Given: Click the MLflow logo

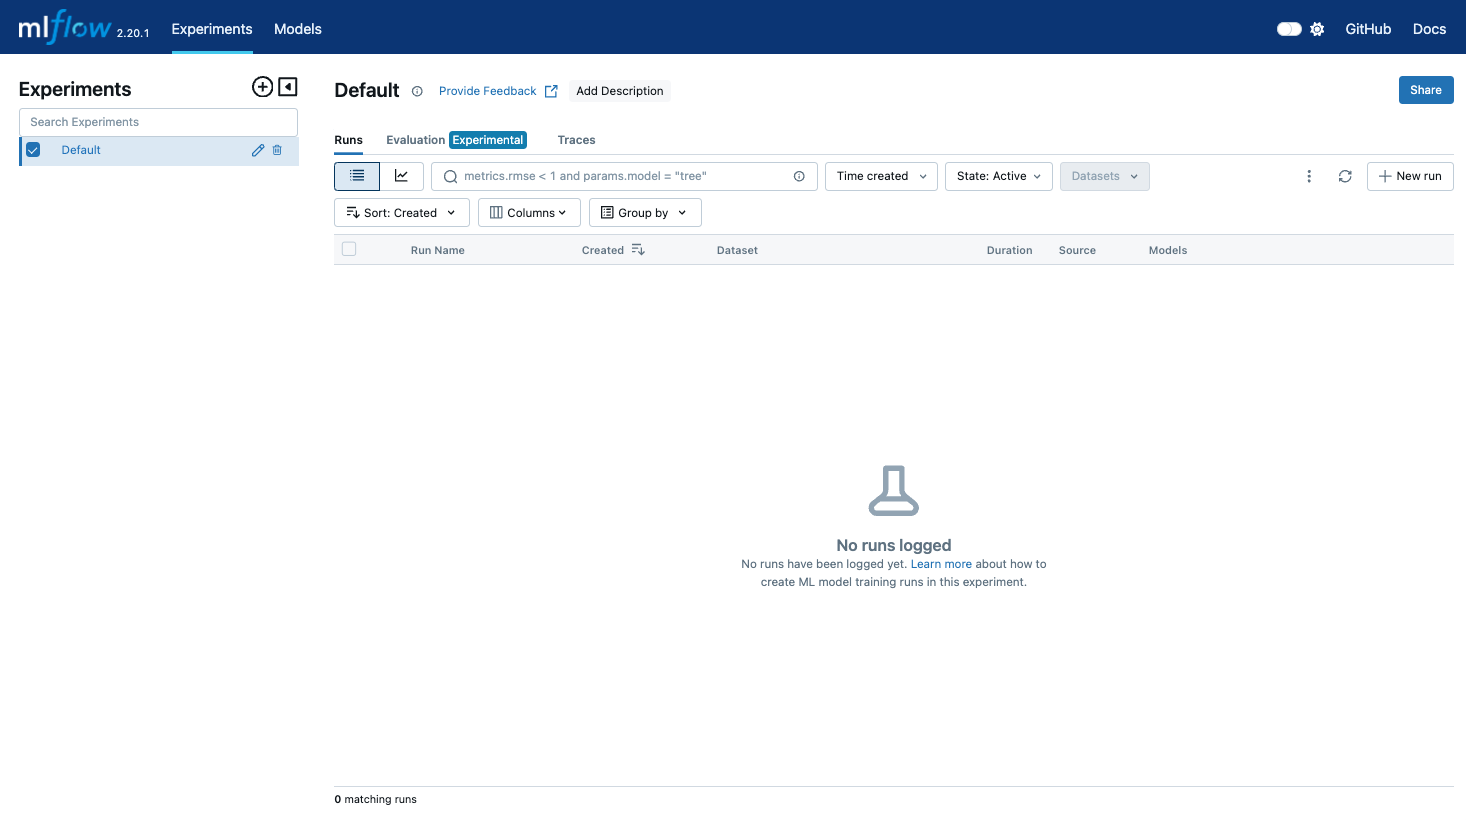Looking at the screenshot, I should [64, 27].
